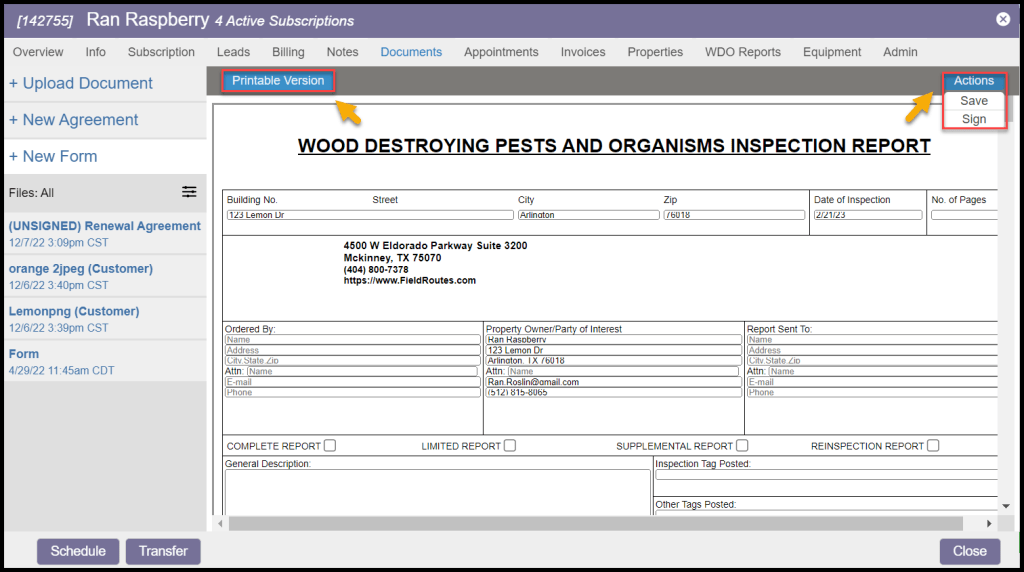Click the horizontal scrollbar left arrow
The height and width of the screenshot is (572, 1024).
221,523
